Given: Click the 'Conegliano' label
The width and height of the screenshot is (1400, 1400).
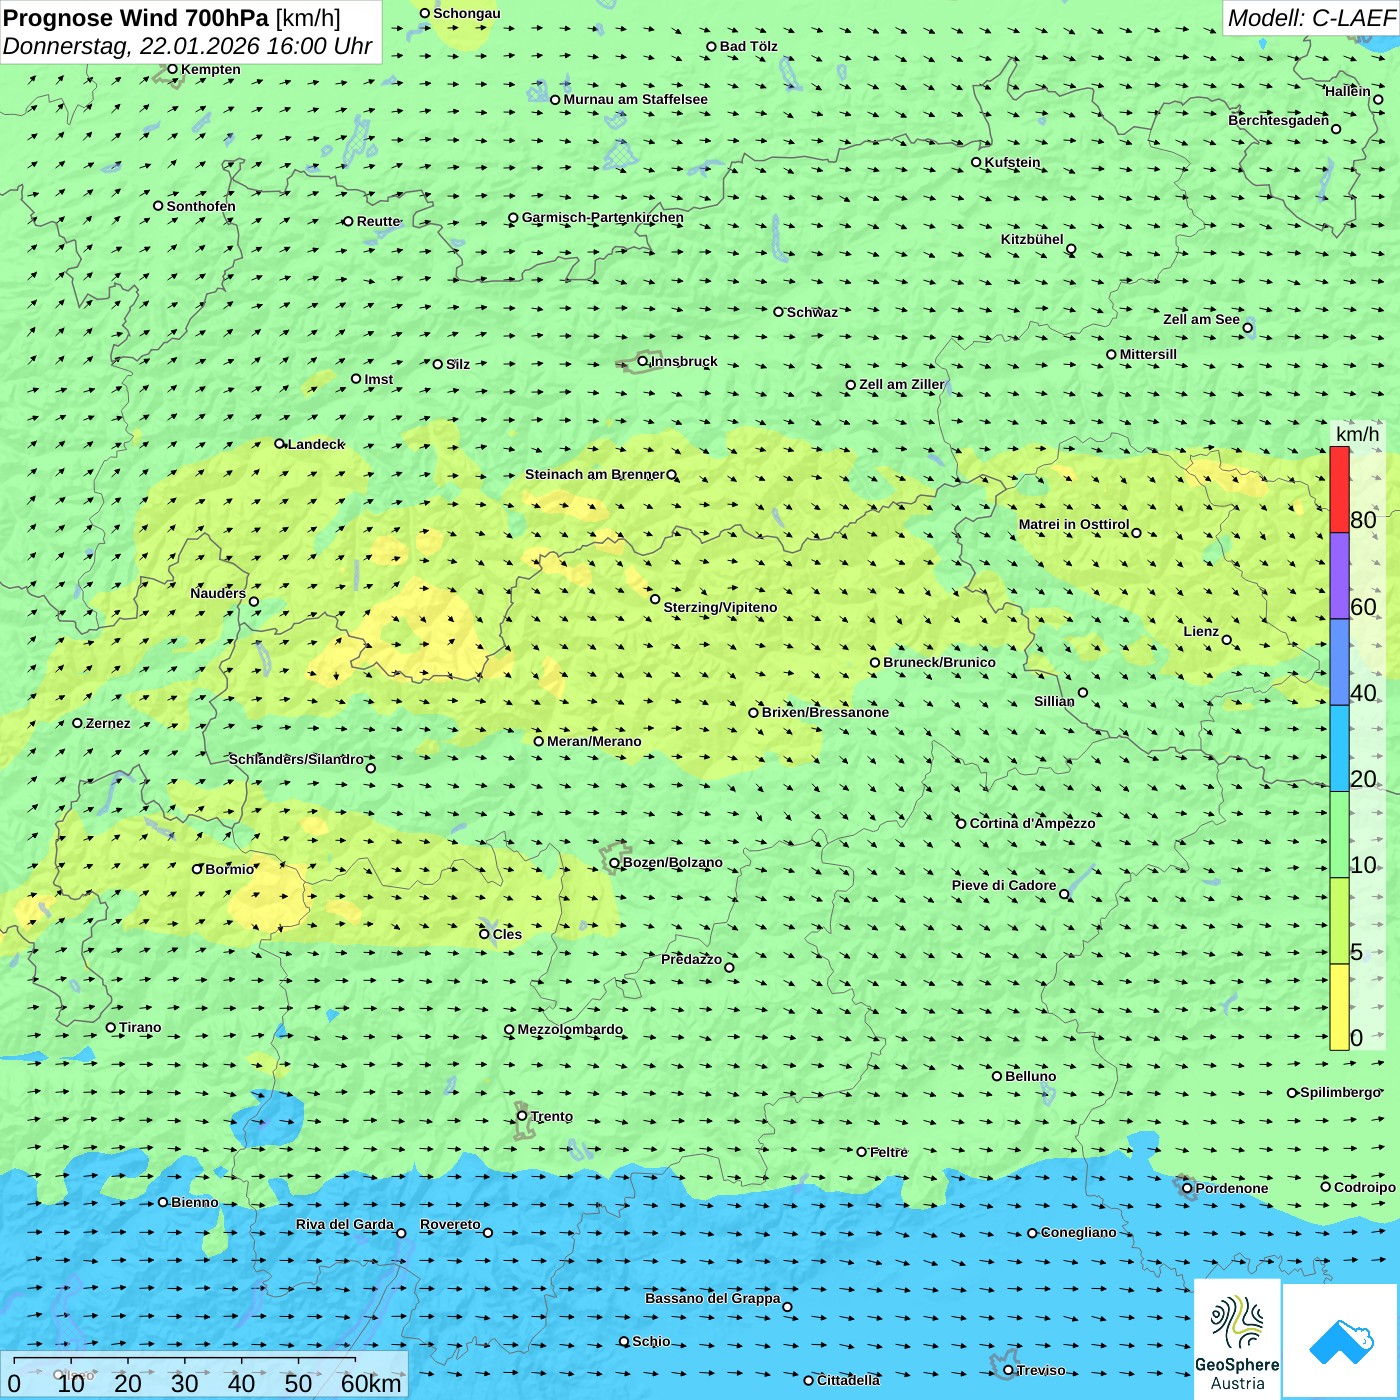Looking at the screenshot, I should pyautogui.click(x=1078, y=1232).
